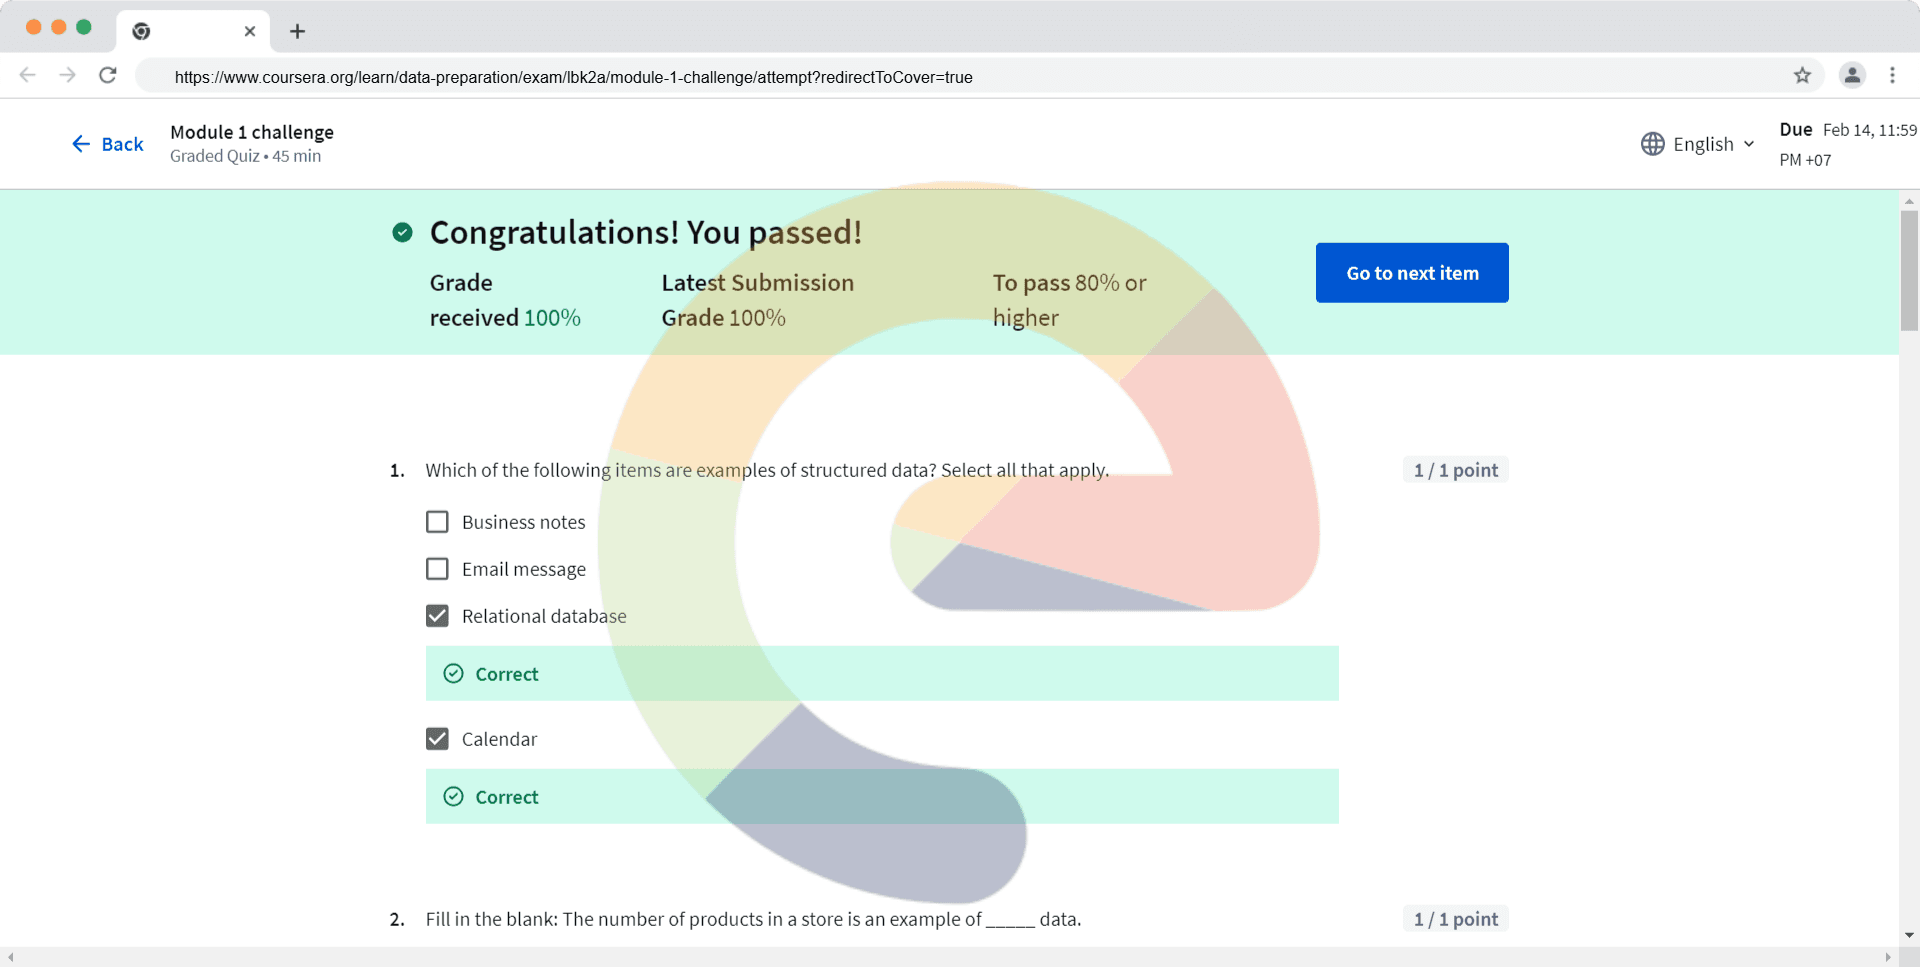Bookmark this page with star icon
This screenshot has height=967, width=1920.
[1802, 75]
